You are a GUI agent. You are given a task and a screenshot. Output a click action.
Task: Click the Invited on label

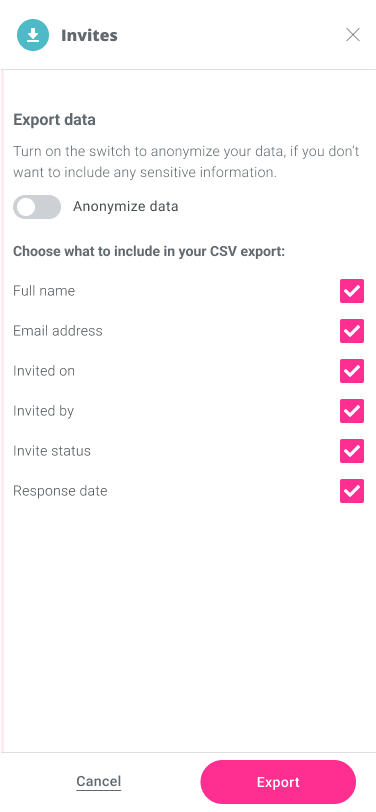pyautogui.click(x=44, y=371)
